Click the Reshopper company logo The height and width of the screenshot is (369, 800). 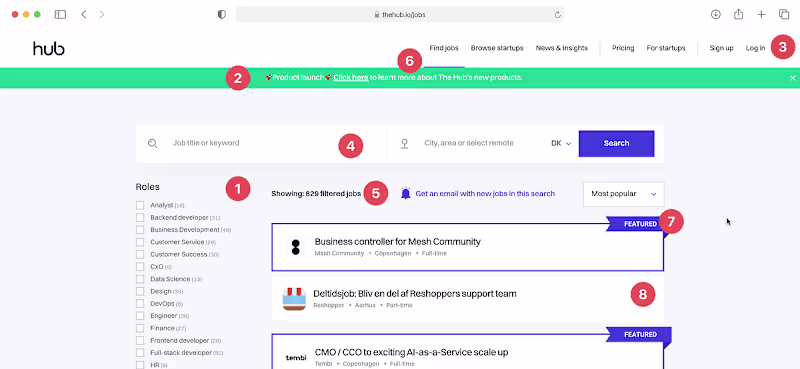pos(294,299)
